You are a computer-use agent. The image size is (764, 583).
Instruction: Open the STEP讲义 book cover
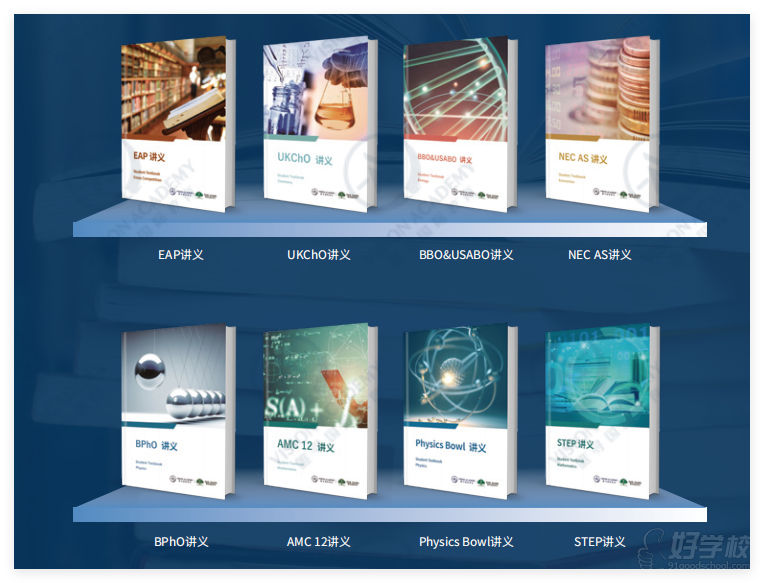tap(602, 412)
